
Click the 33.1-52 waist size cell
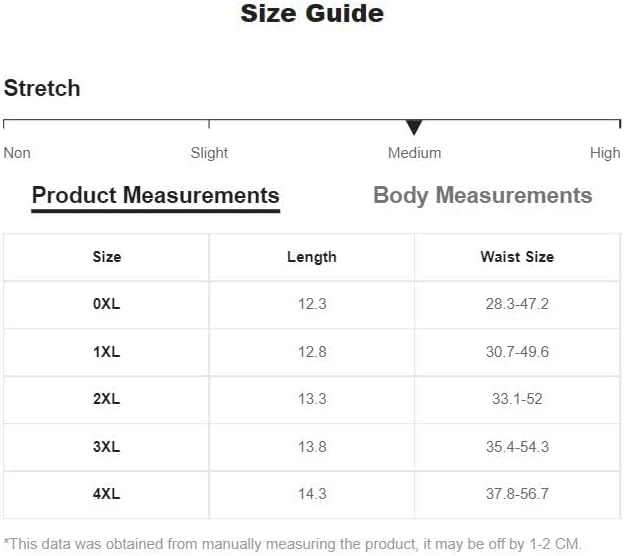pos(516,399)
